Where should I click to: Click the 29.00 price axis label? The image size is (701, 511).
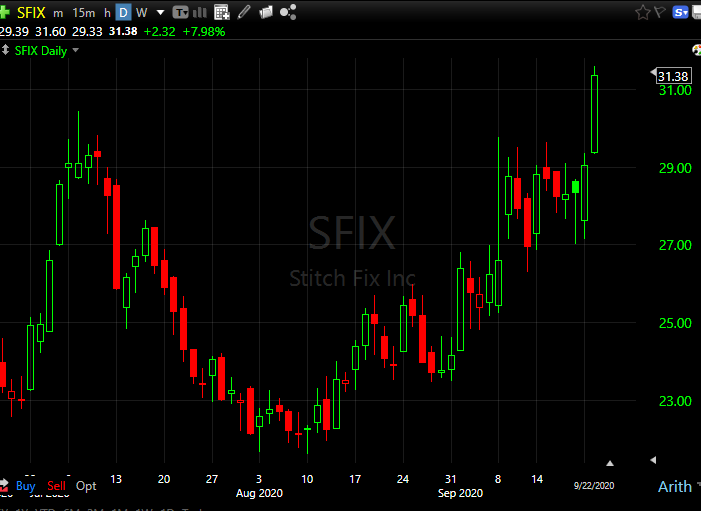(x=675, y=168)
